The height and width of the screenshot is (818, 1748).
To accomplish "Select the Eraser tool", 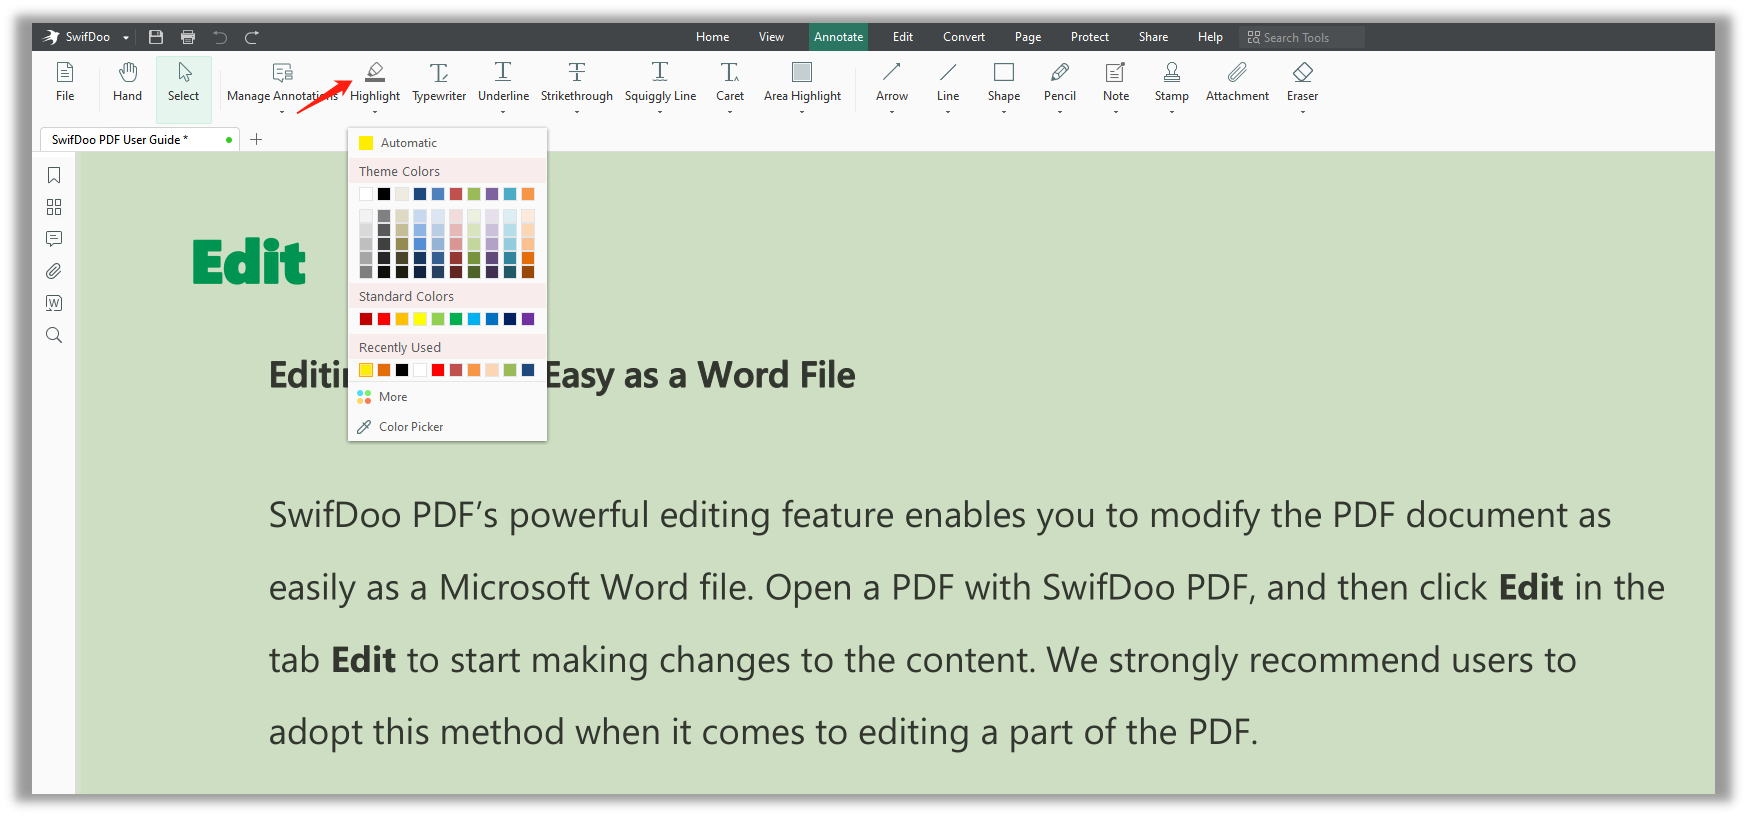I will tap(1302, 82).
